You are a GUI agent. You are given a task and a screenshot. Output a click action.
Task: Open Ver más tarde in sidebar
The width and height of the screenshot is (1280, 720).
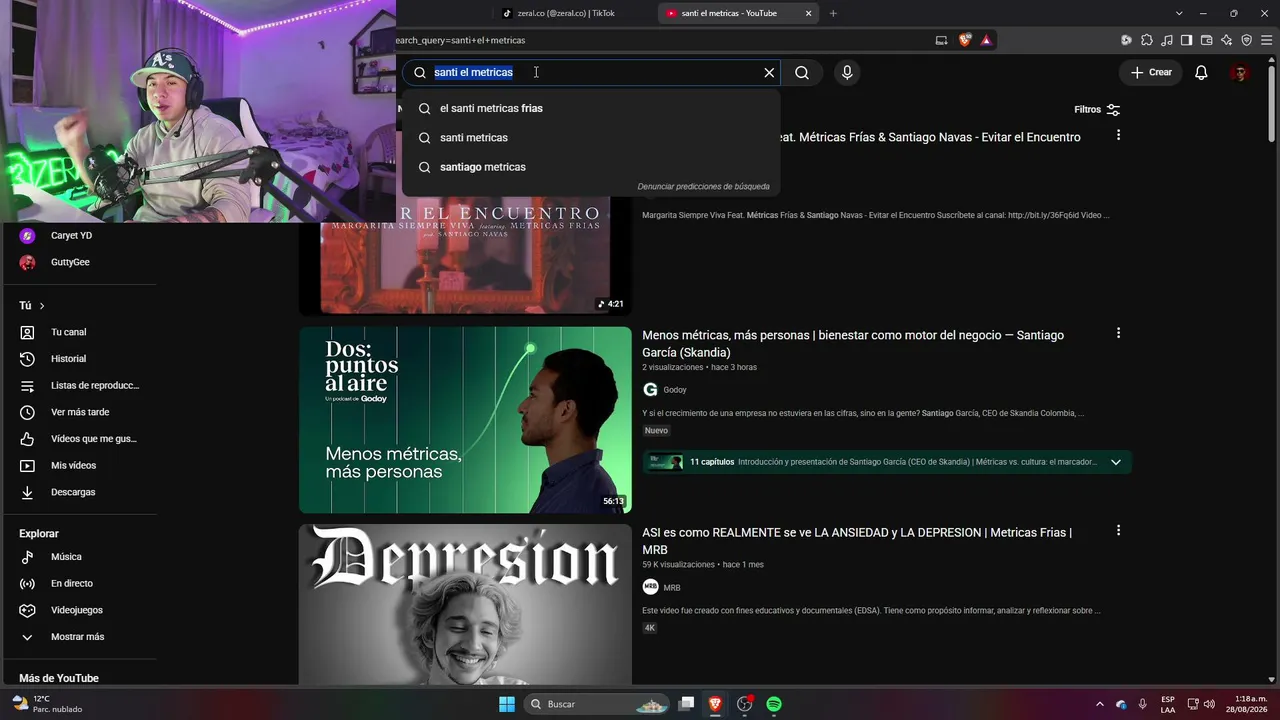[x=80, y=412]
